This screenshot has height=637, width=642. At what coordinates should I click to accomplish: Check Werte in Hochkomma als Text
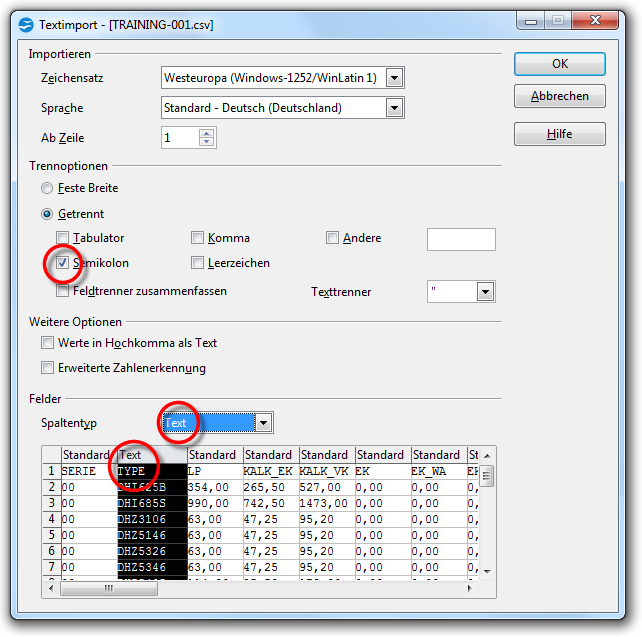click(x=47, y=343)
